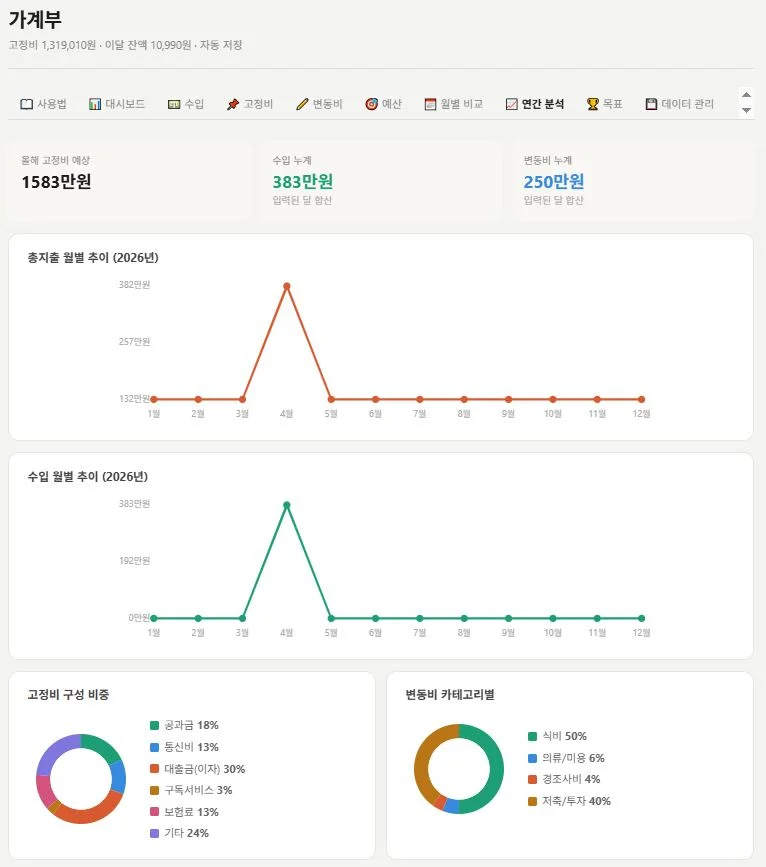Open the 수입 tab
Screen dimensions: 766x867
click(x=186, y=104)
